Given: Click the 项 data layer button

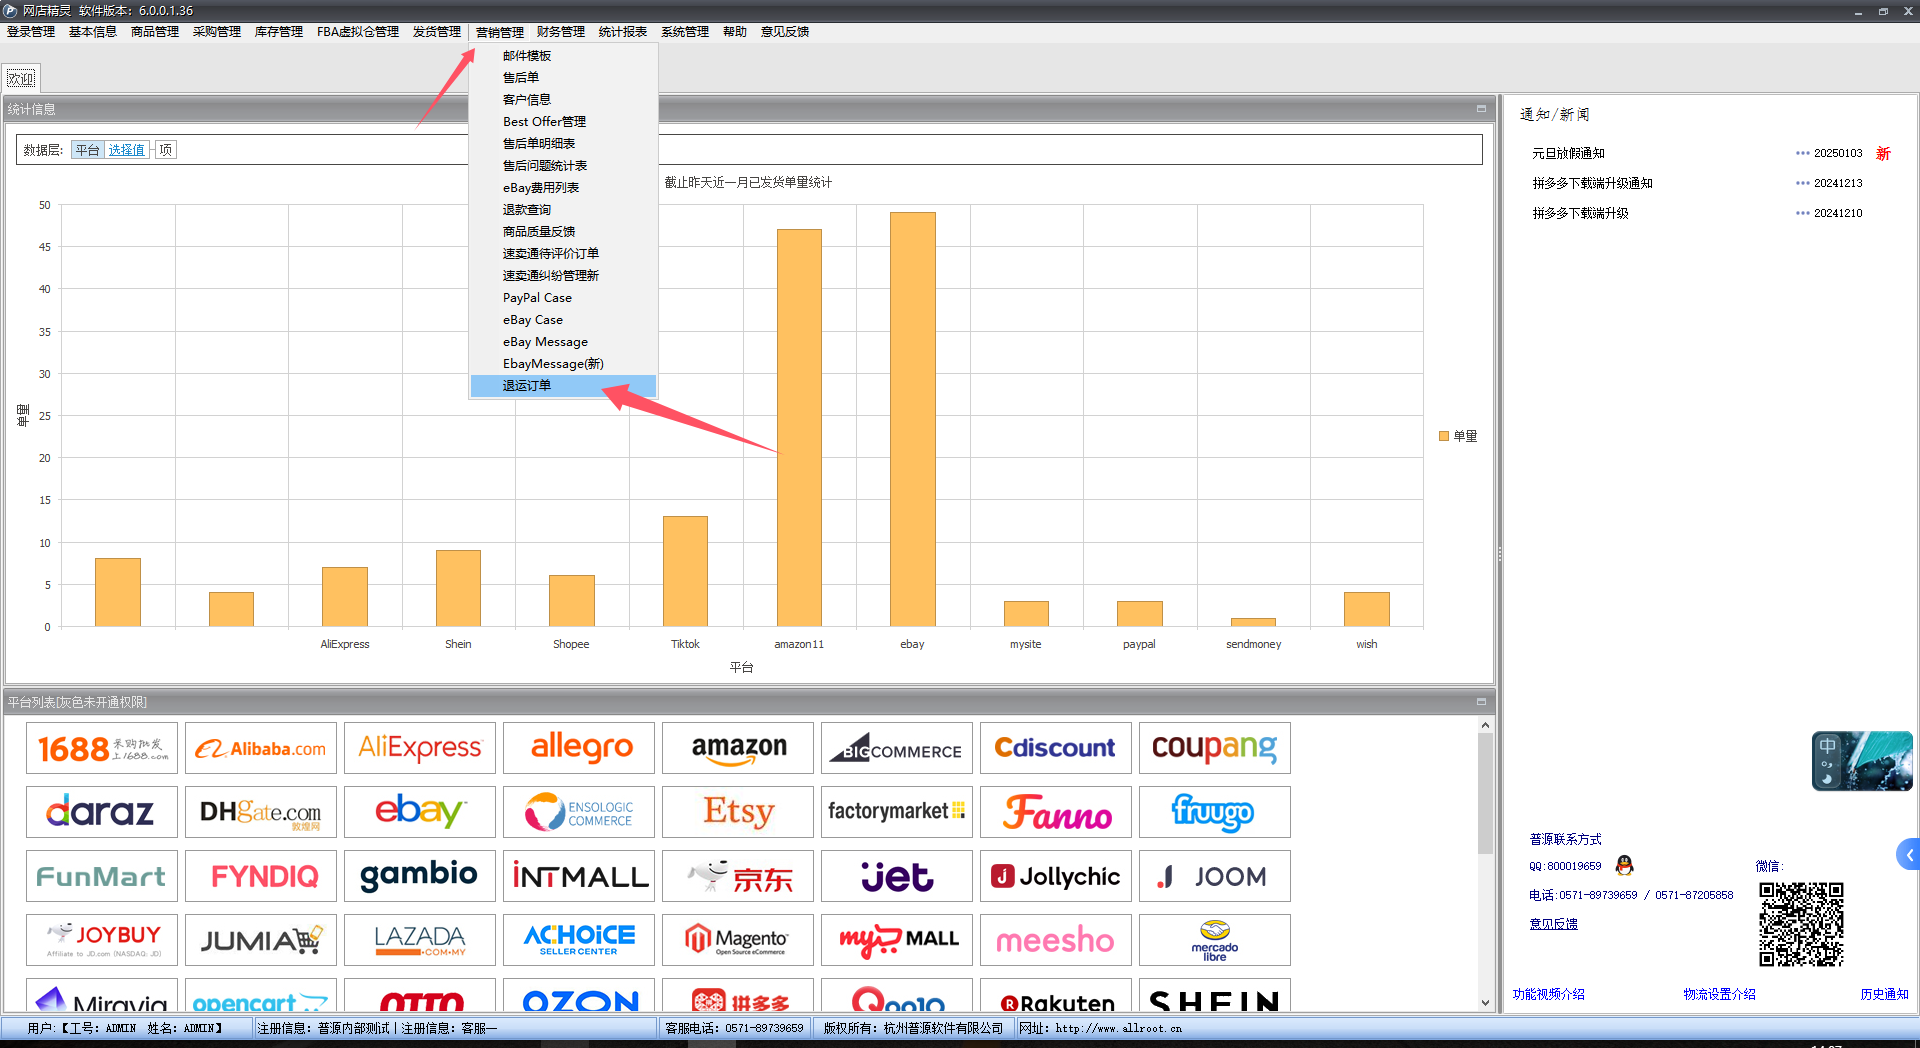Looking at the screenshot, I should [166, 150].
